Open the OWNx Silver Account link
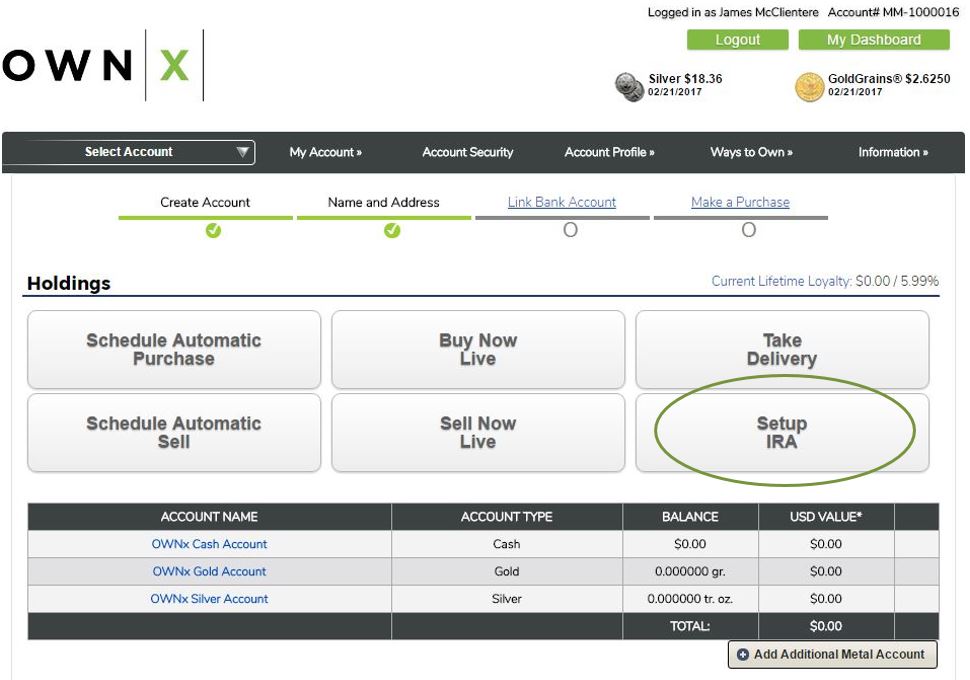This screenshot has height=680, width=970. (x=209, y=598)
